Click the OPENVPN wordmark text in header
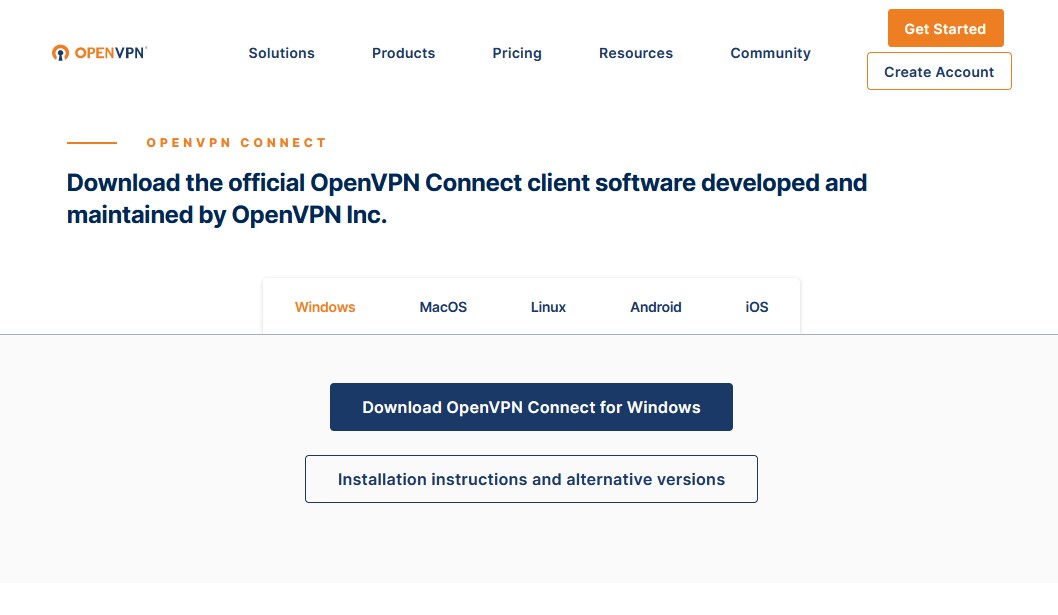 tap(111, 53)
